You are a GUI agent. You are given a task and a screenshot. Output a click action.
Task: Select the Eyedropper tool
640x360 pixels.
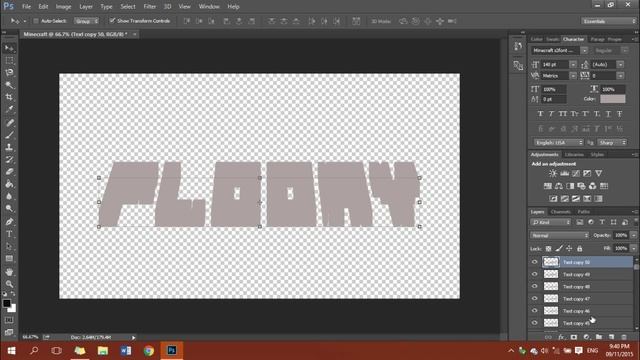(9, 109)
